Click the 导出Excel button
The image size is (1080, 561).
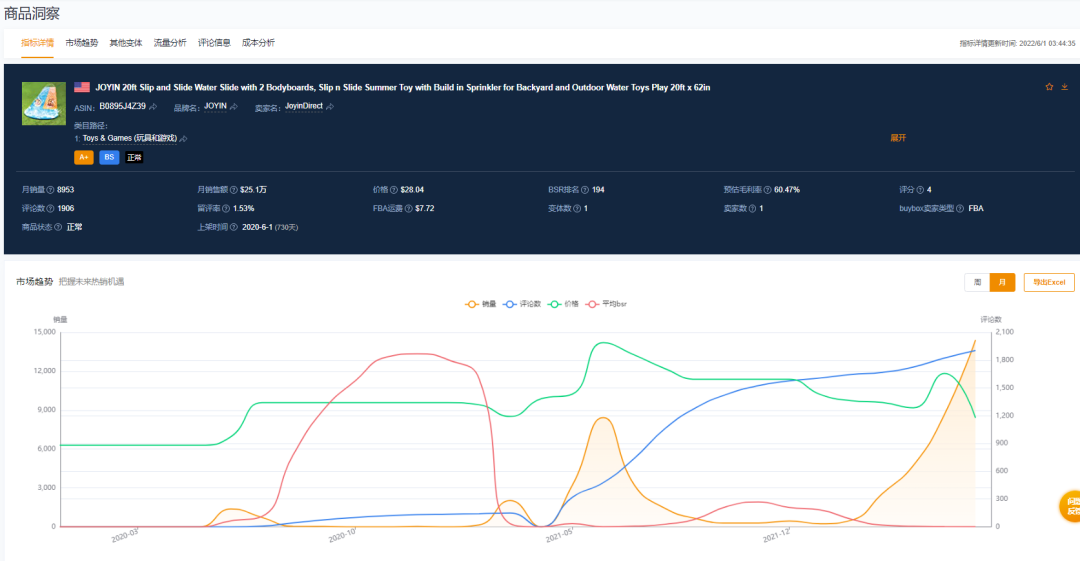click(1049, 283)
